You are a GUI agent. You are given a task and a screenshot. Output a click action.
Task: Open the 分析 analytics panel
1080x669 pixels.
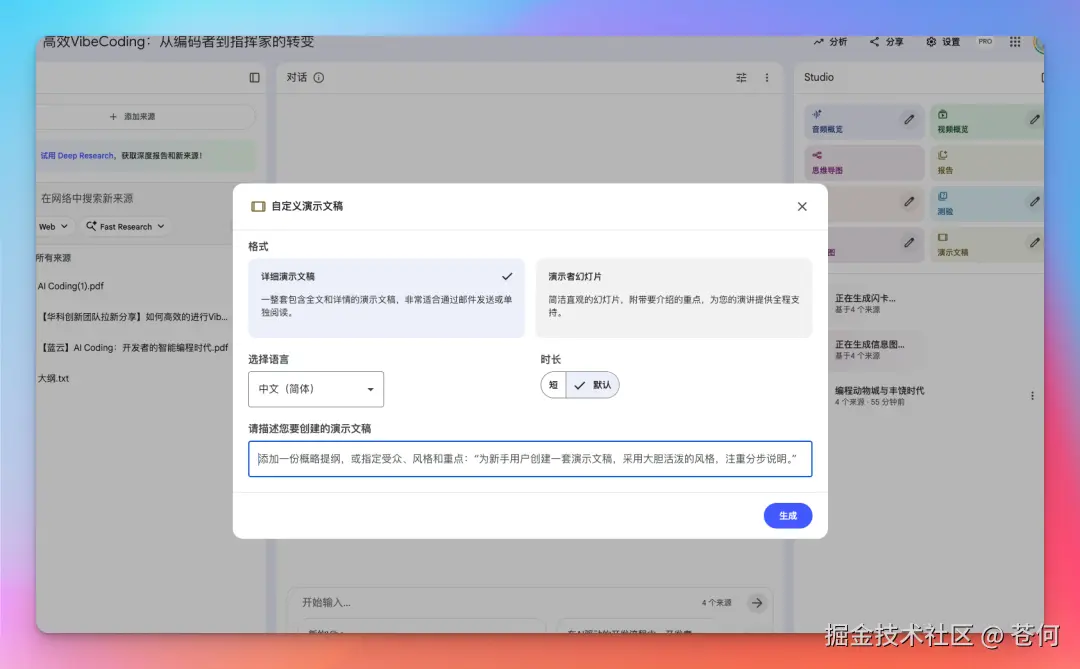(x=832, y=42)
